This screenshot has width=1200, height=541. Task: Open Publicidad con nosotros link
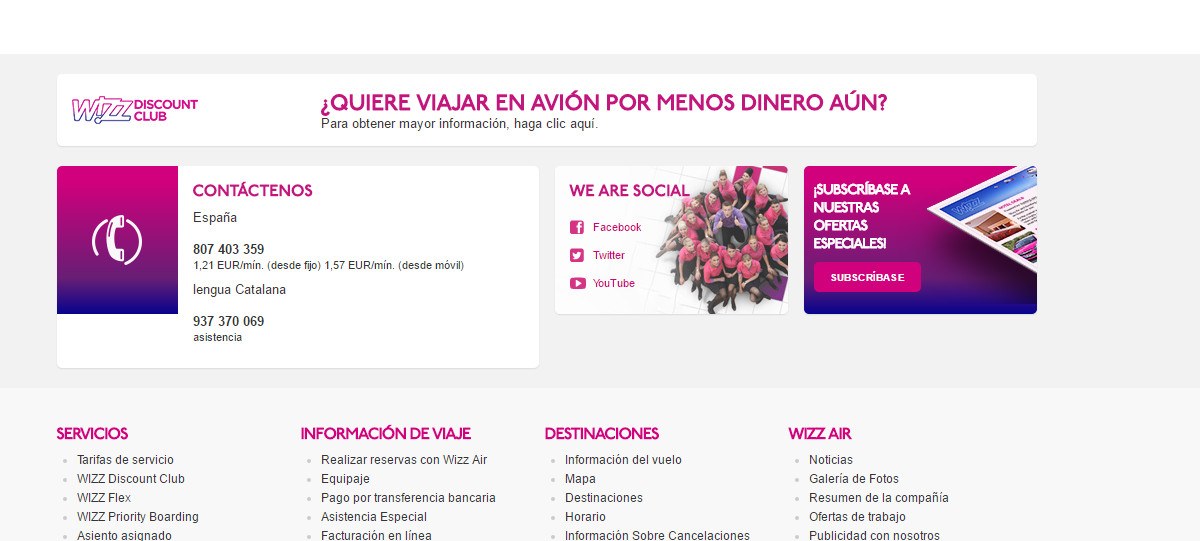(874, 535)
